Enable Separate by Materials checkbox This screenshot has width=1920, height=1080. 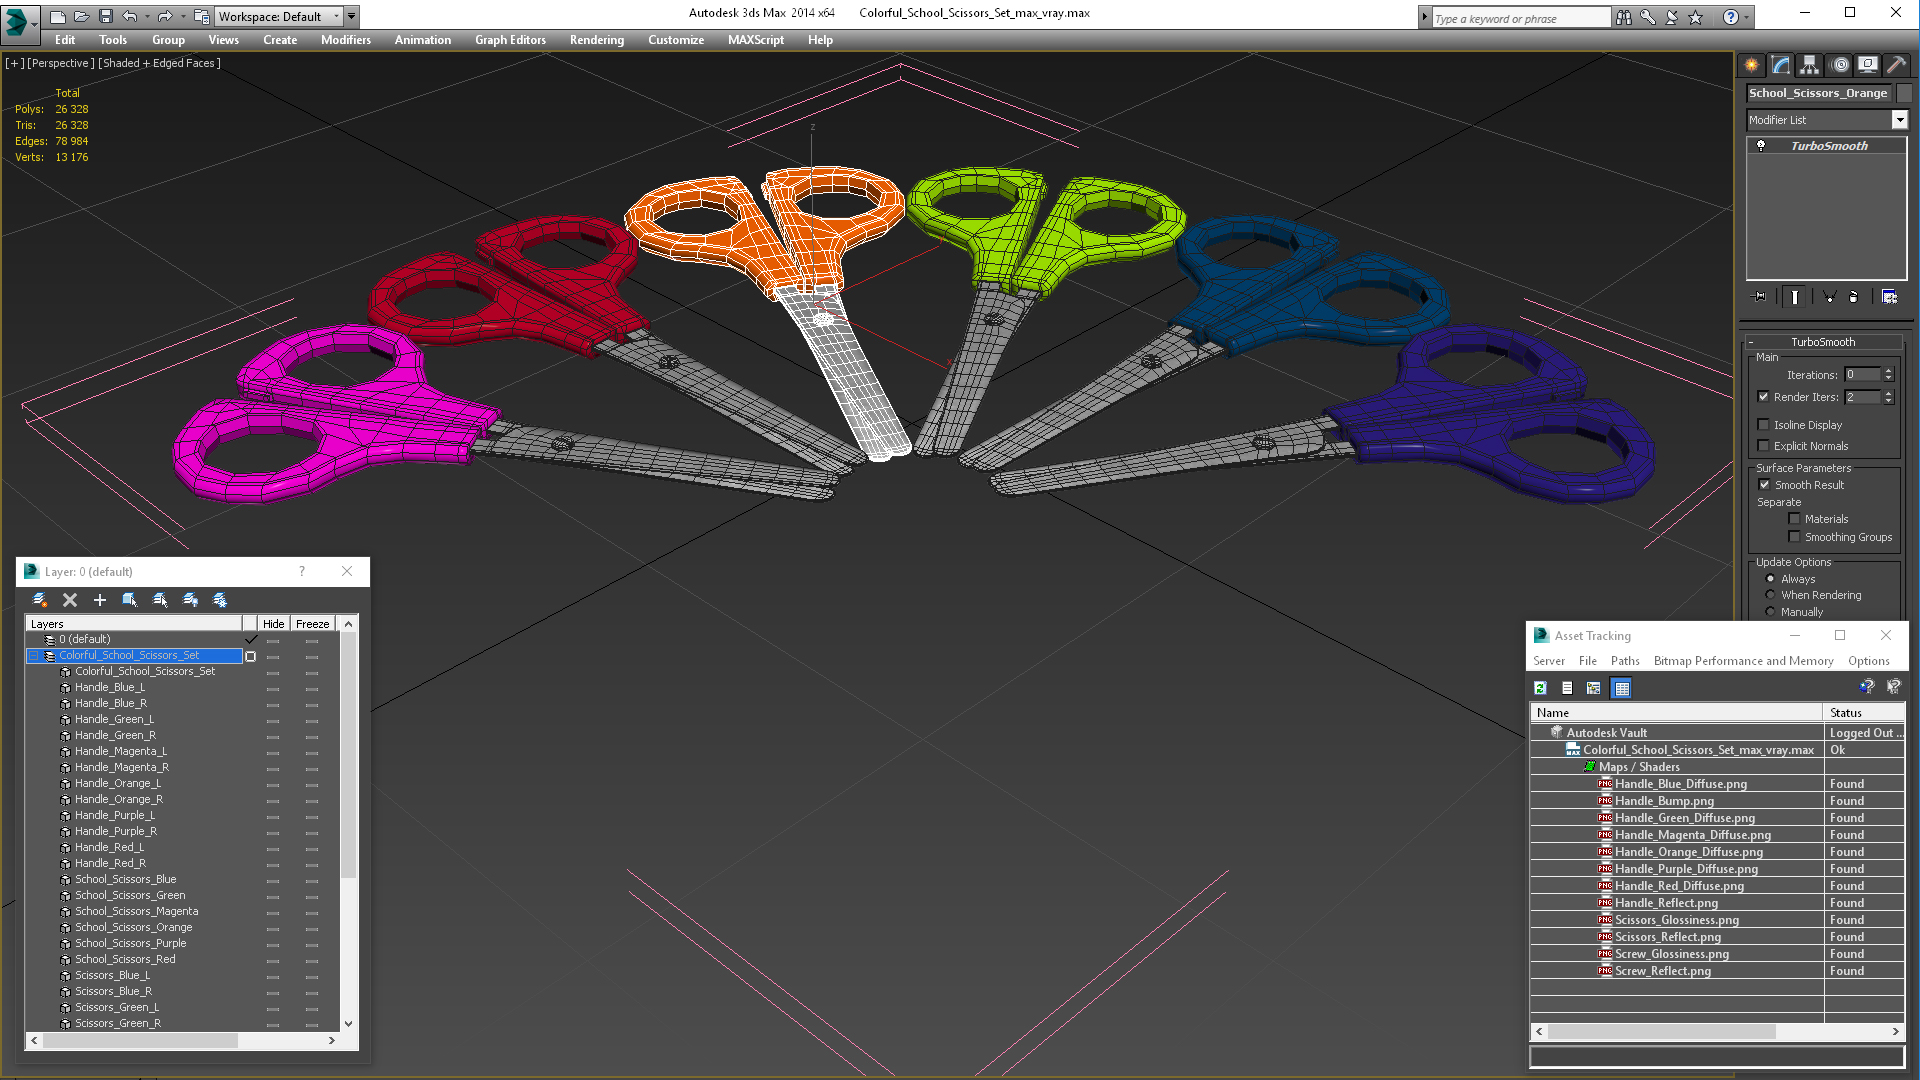[x=1794, y=519]
